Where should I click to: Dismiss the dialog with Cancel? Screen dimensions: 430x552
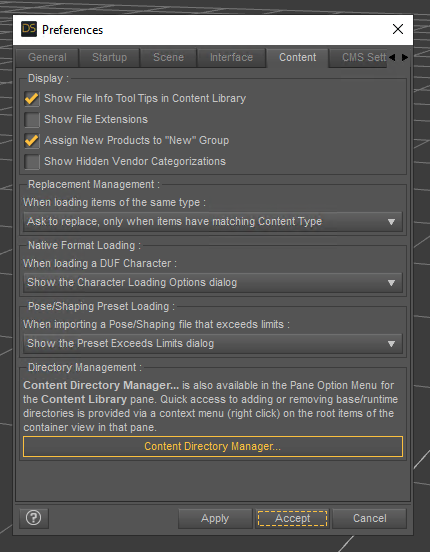click(x=369, y=518)
